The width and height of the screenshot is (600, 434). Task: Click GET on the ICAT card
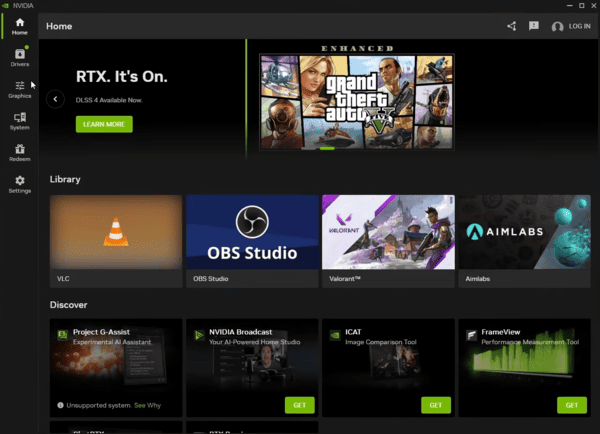point(435,405)
